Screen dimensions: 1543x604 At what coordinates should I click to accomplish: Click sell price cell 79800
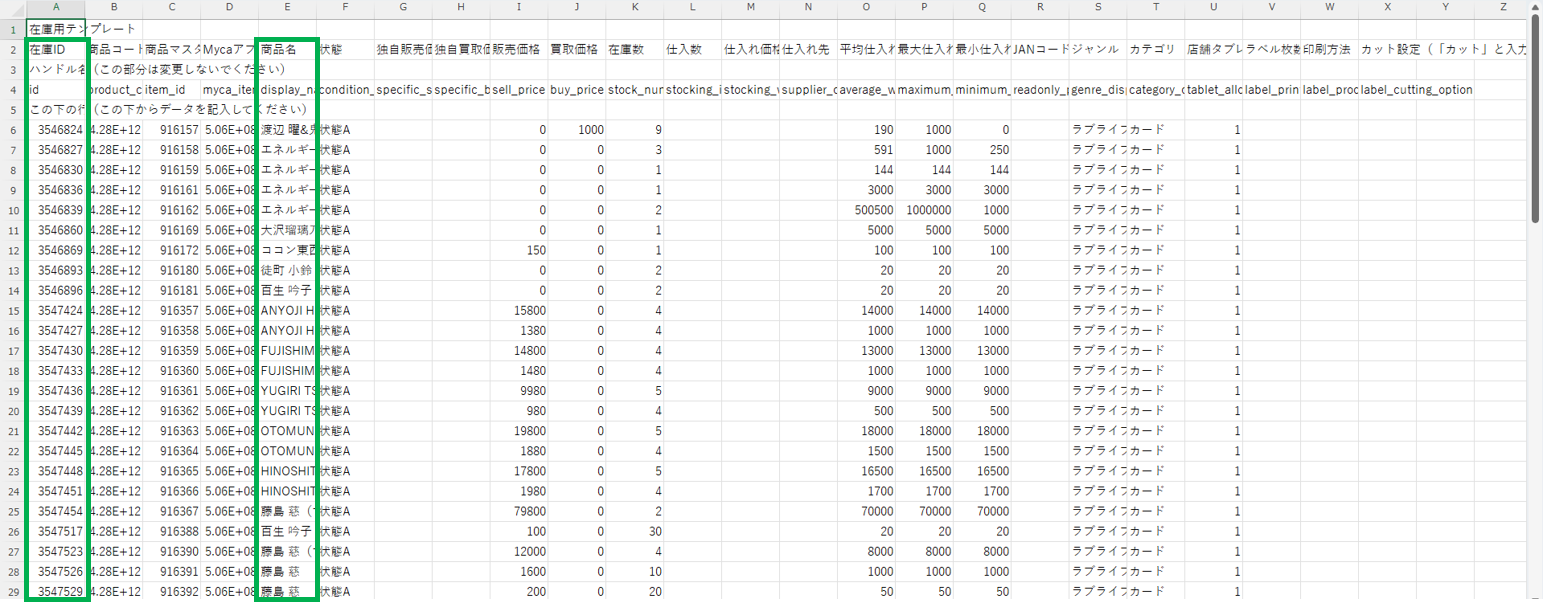(x=519, y=511)
